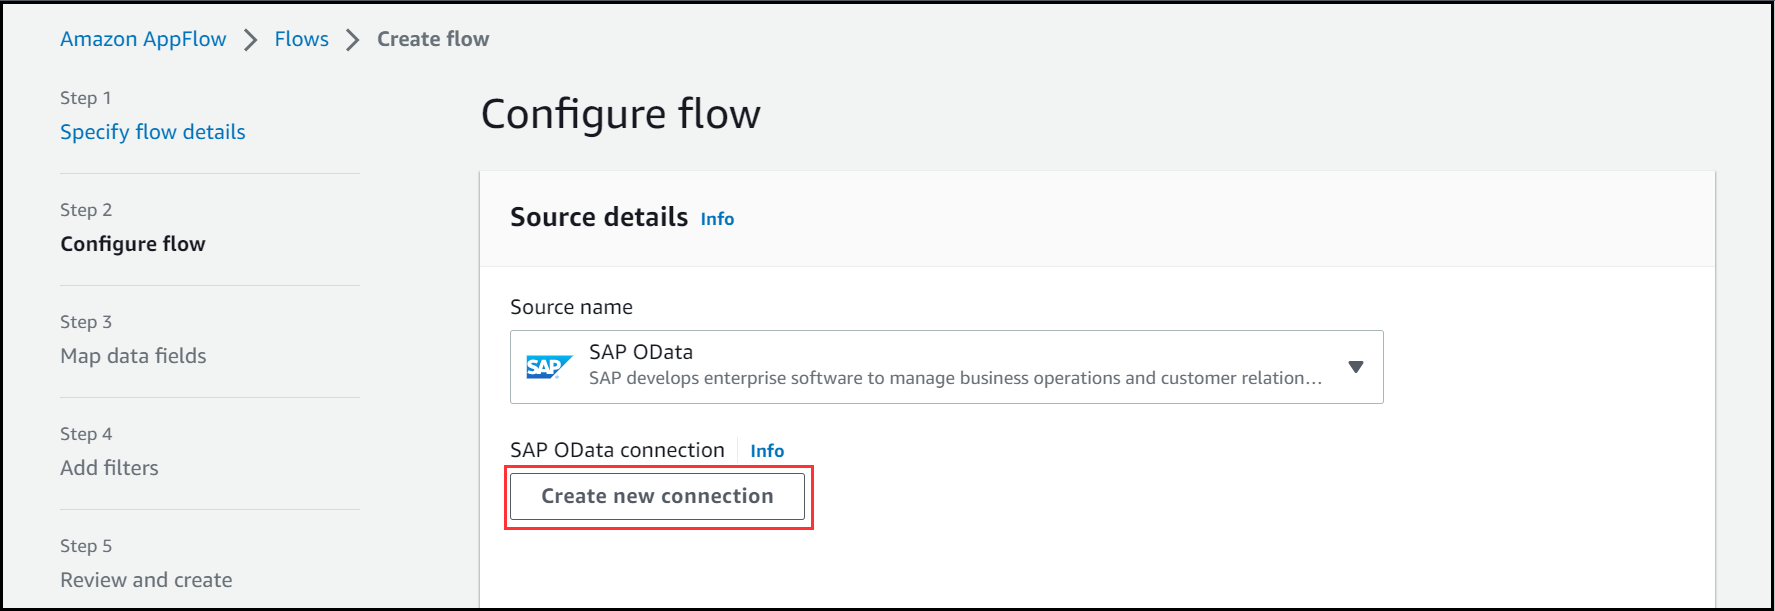Select the Map data fields step
Screen dimensions: 1775x611
click(133, 356)
